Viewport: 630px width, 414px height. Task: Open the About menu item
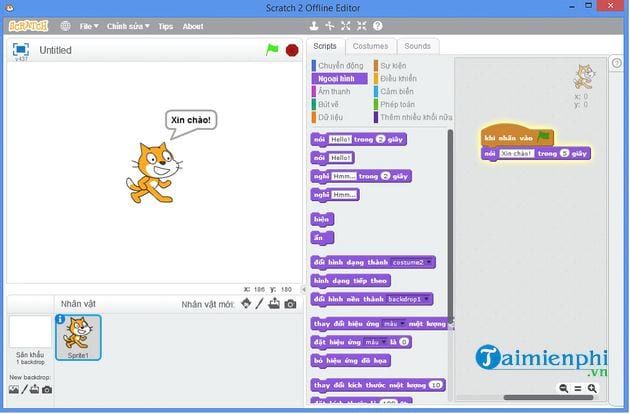tap(193, 27)
